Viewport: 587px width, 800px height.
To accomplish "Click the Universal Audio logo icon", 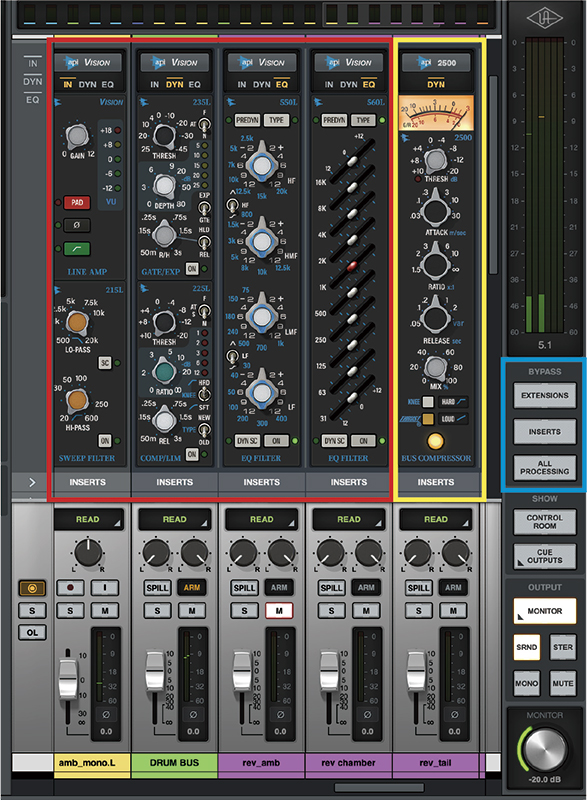I will click(x=545, y=19).
